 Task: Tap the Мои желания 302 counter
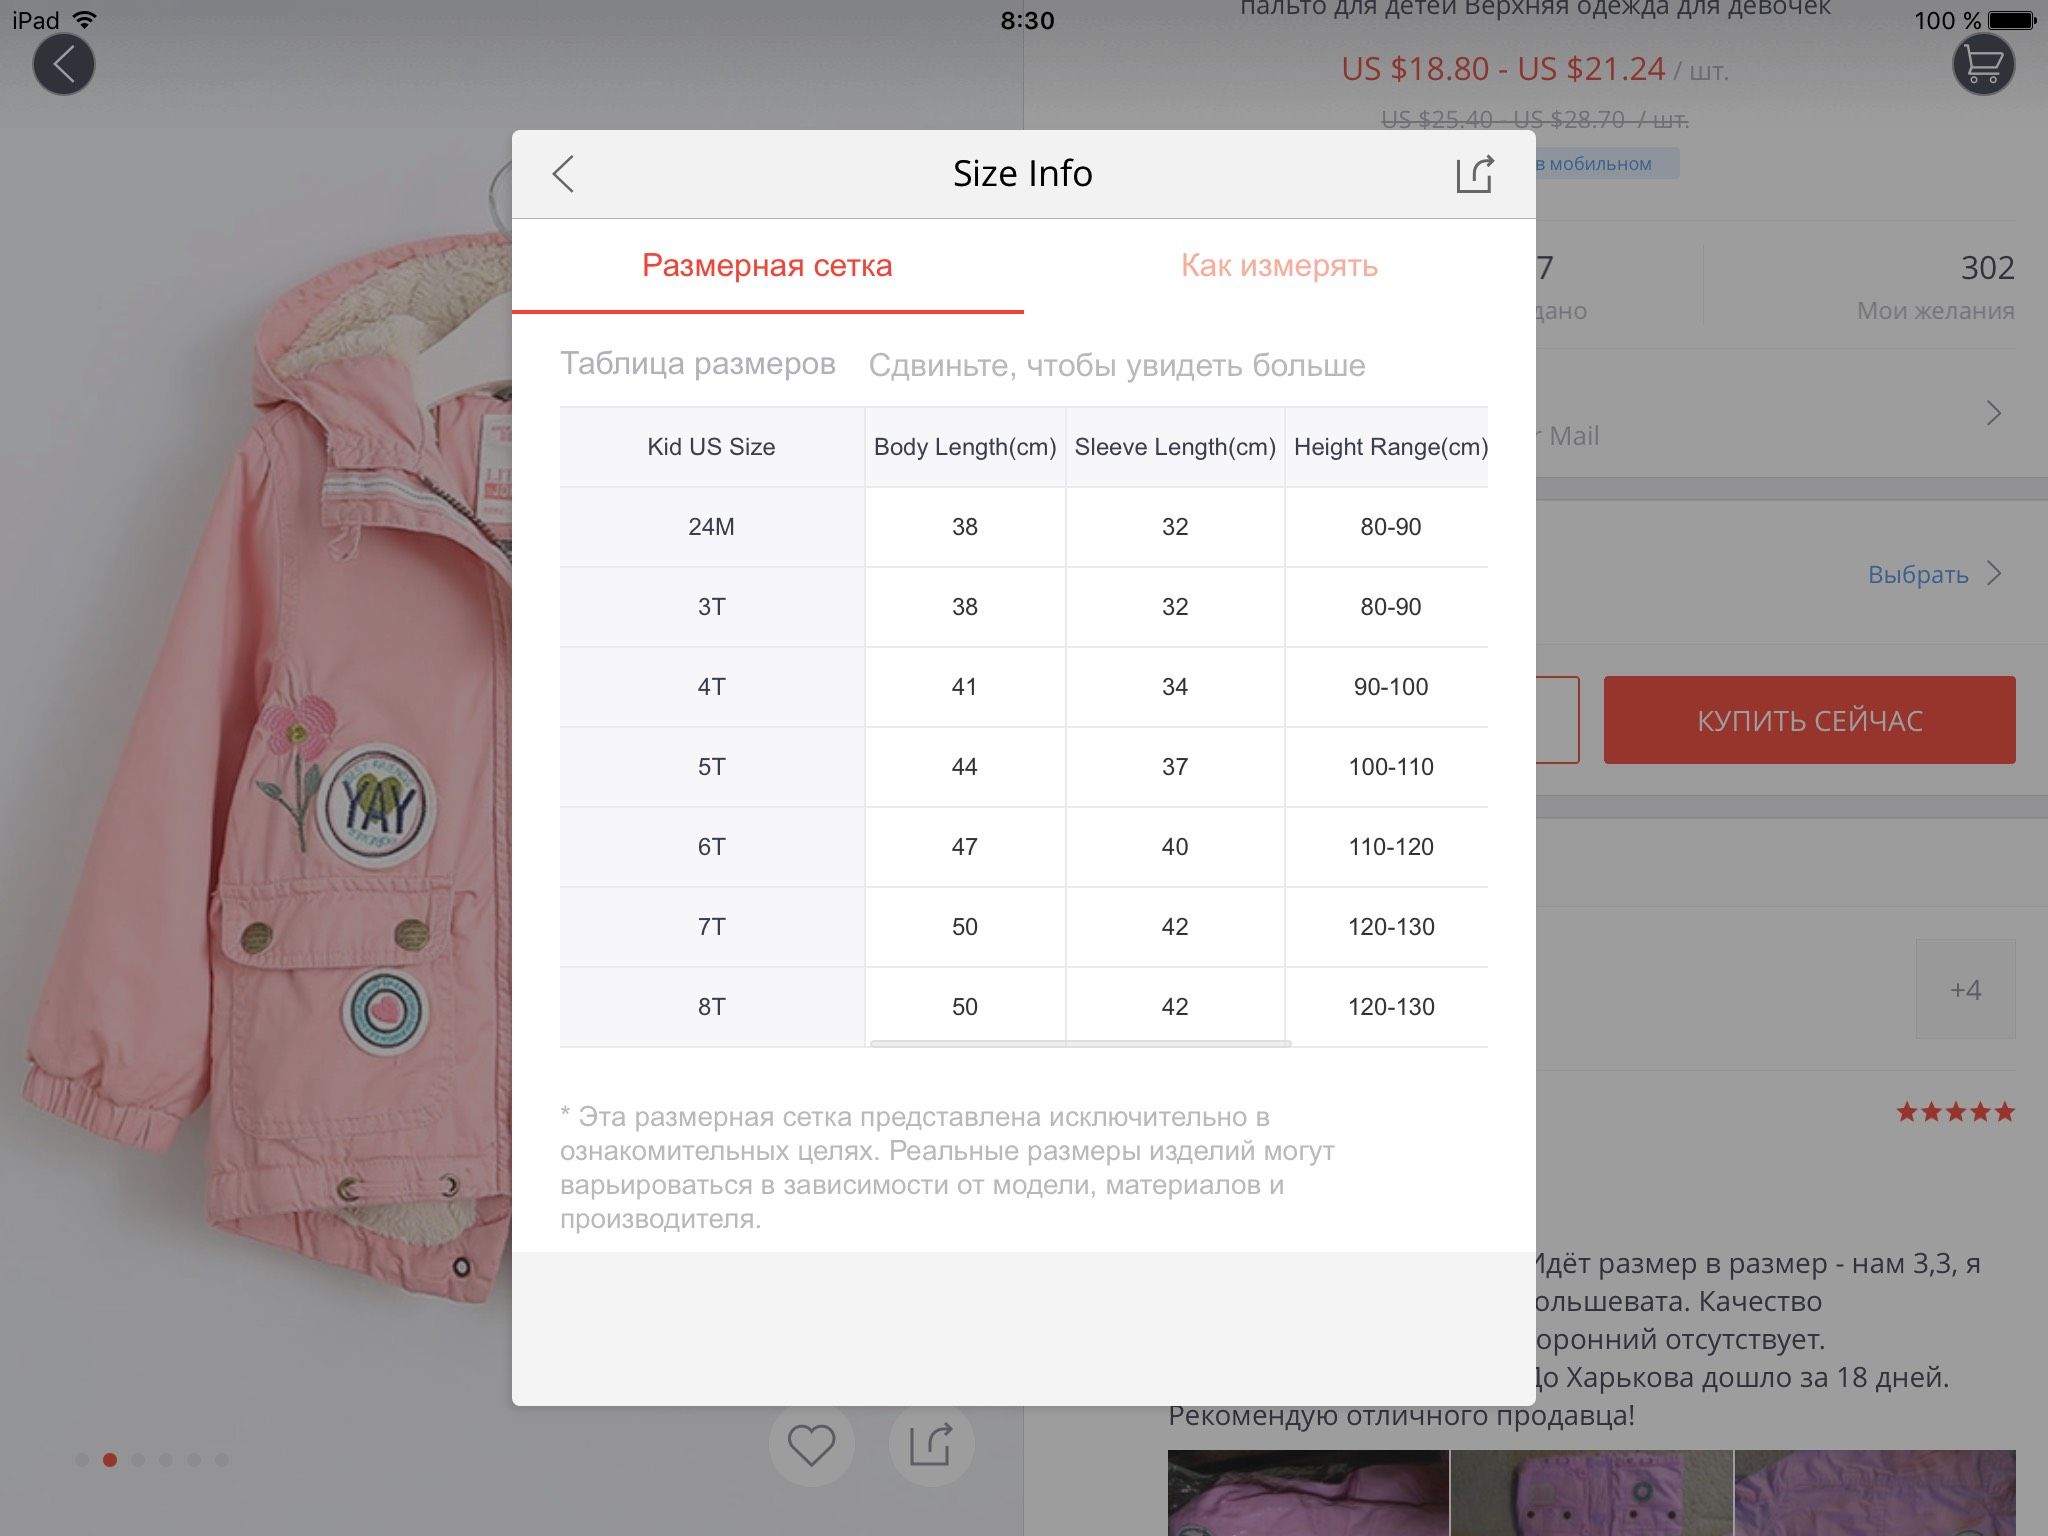[1935, 287]
